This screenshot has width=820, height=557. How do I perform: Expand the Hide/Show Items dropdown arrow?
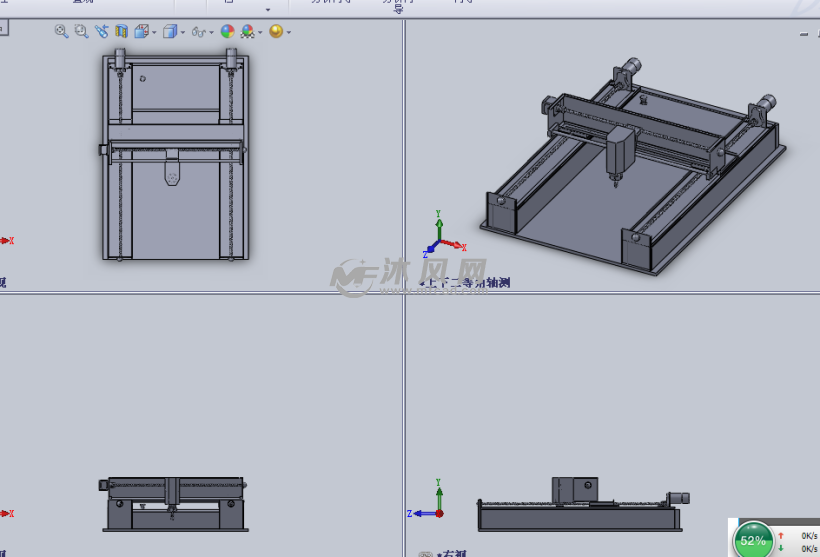[212, 33]
